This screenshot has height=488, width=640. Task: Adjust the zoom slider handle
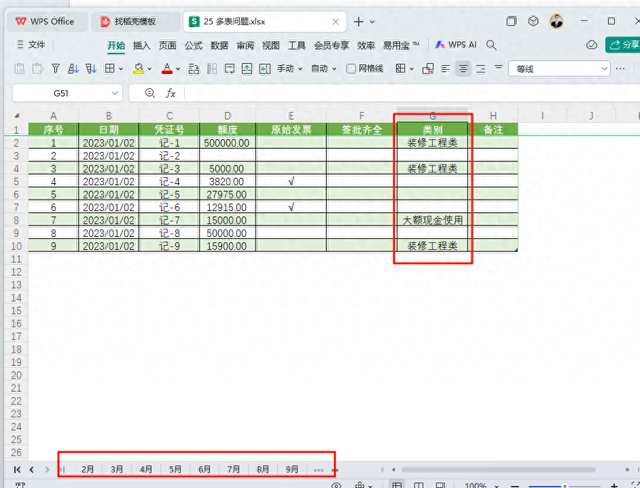pyautogui.click(x=565, y=486)
